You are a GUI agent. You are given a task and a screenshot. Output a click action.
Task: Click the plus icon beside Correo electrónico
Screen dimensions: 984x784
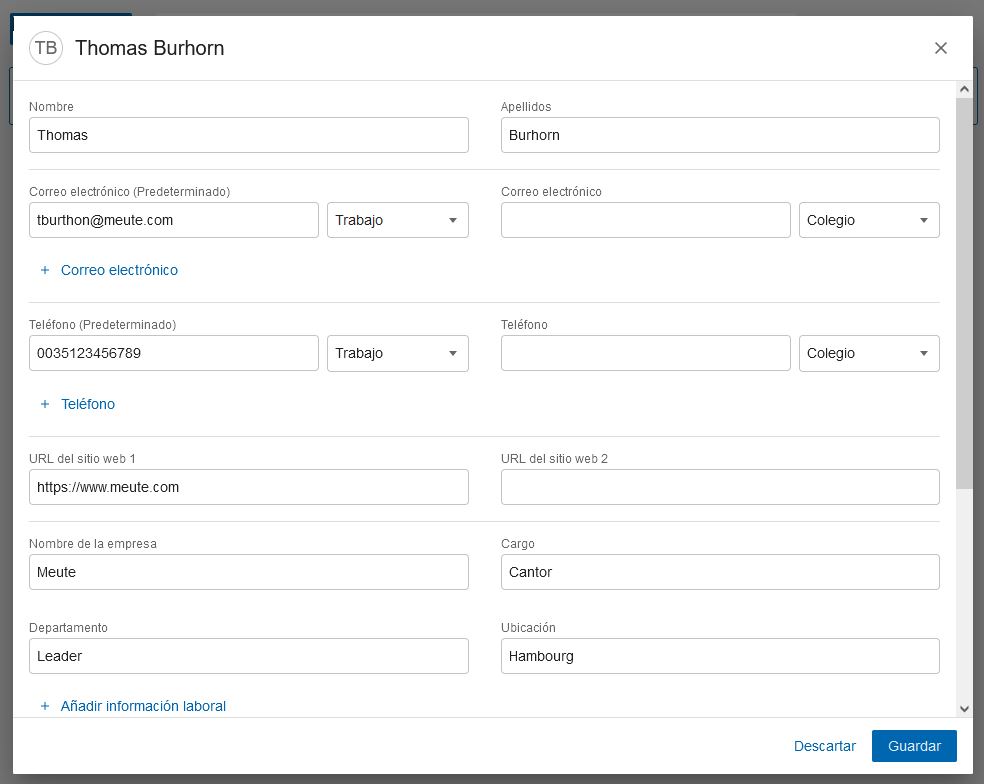click(45, 270)
